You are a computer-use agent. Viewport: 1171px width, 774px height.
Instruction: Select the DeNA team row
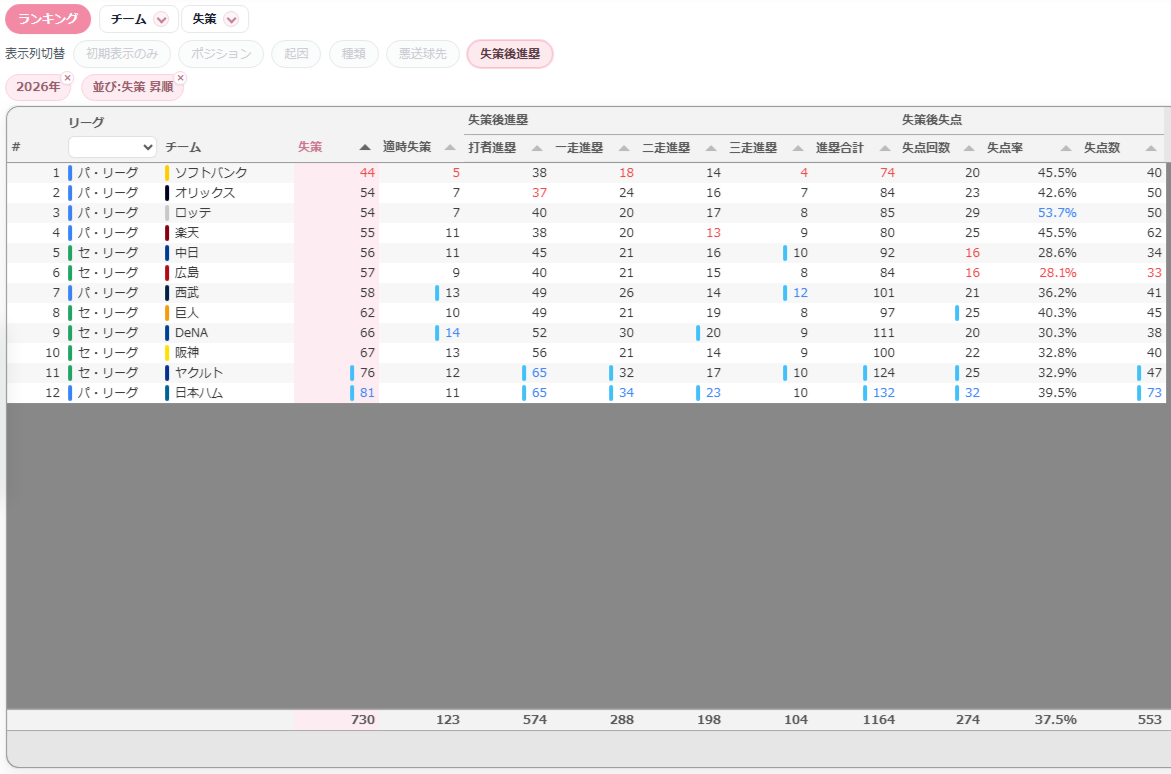coord(585,332)
